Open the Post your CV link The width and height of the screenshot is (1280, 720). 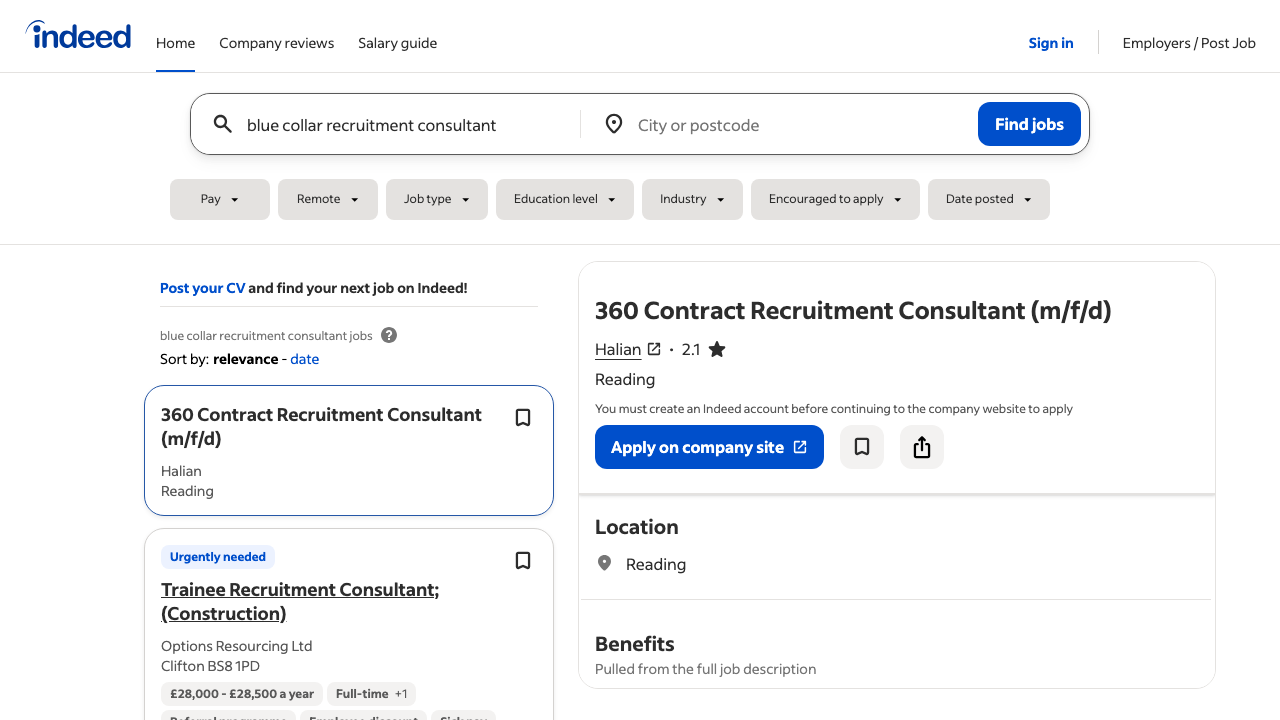202,287
